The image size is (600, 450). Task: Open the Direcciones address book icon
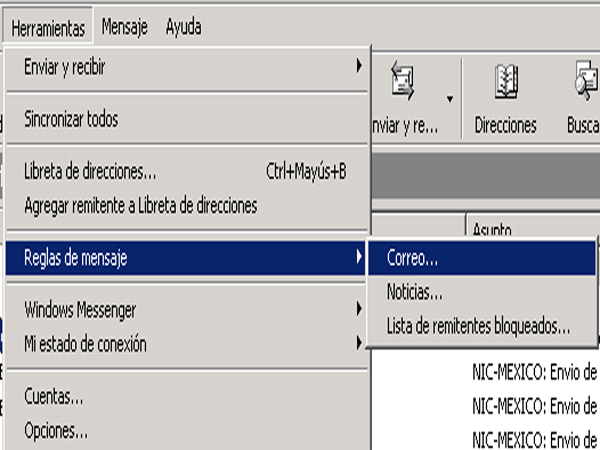coord(505,82)
